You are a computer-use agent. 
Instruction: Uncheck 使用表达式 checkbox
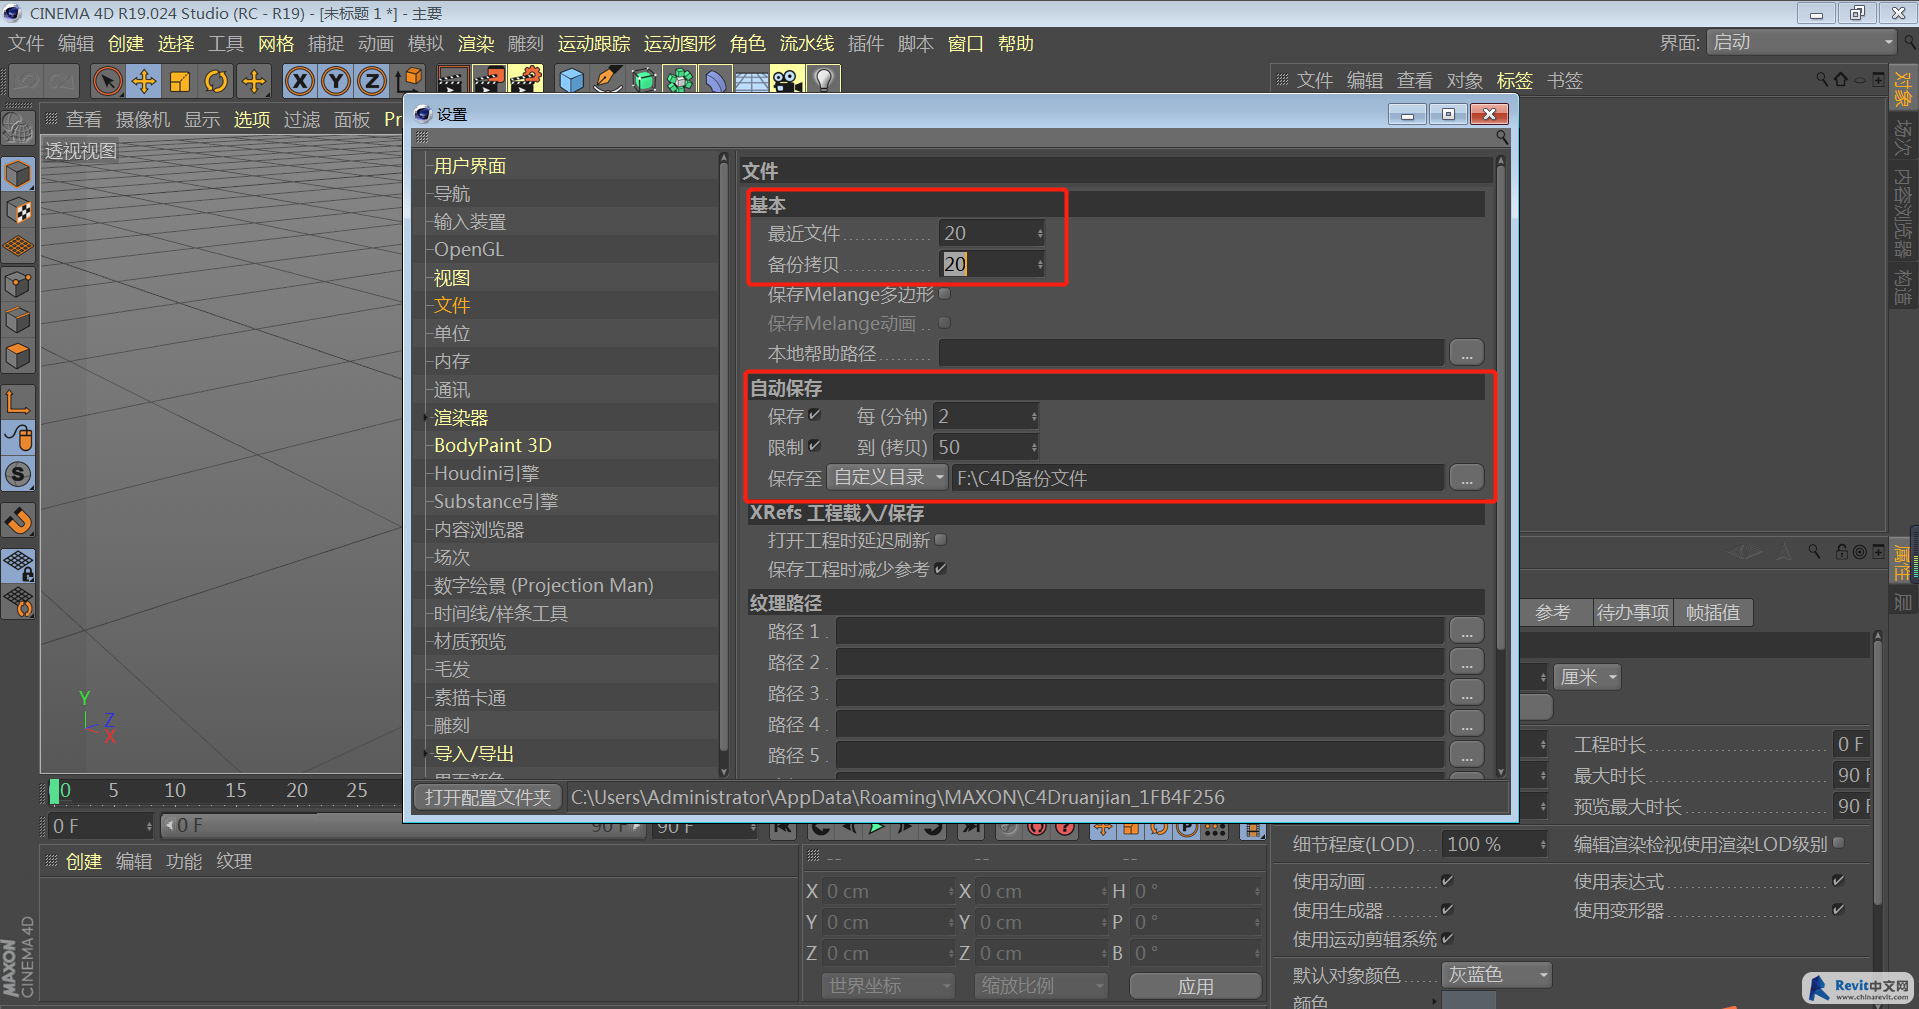[1838, 880]
